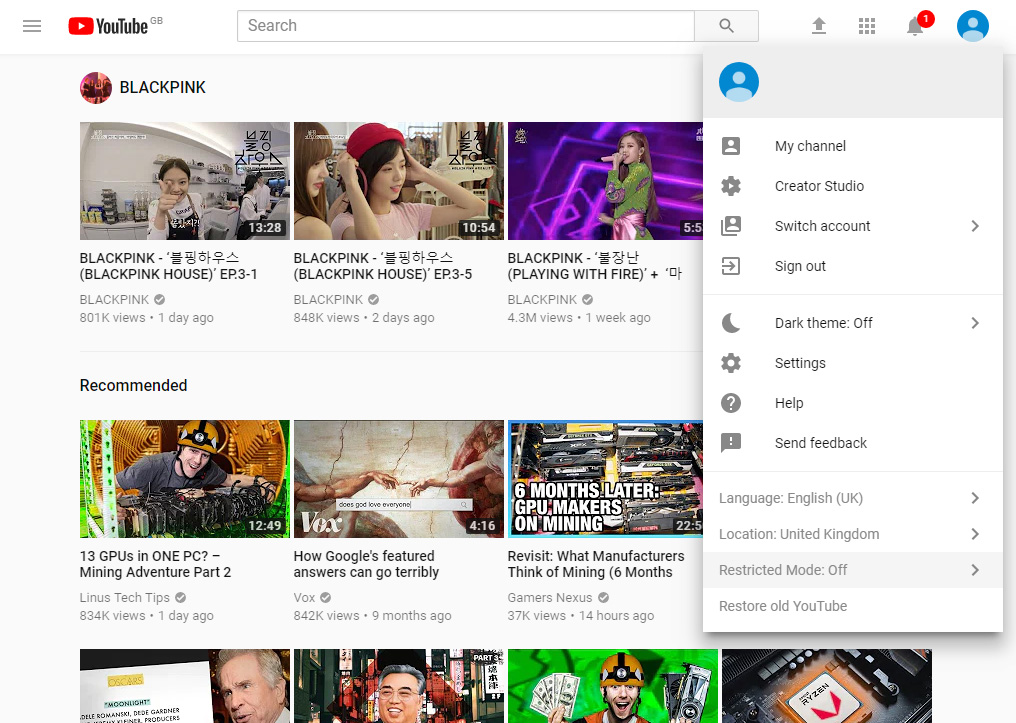Viewport: 1016px width, 723px height.
Task: Open Gamers Nexus channel link
Action: [x=549, y=597]
